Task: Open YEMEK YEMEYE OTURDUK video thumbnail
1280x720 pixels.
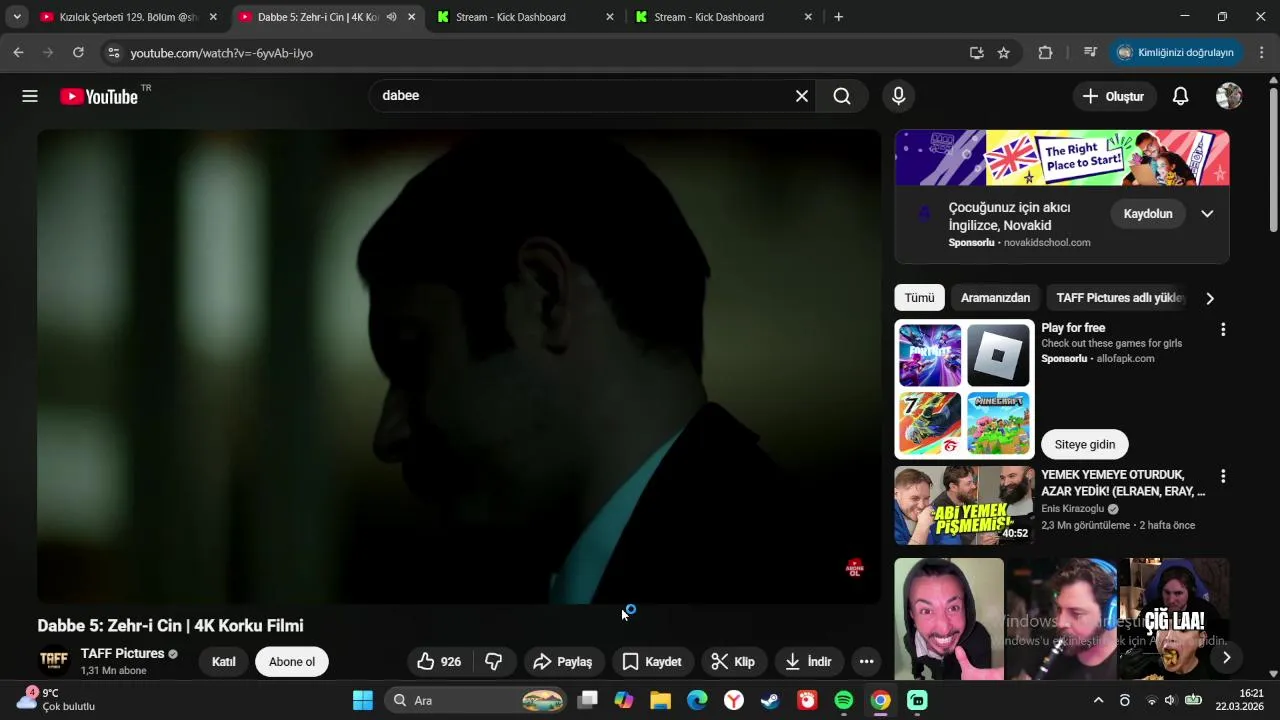Action: click(964, 505)
